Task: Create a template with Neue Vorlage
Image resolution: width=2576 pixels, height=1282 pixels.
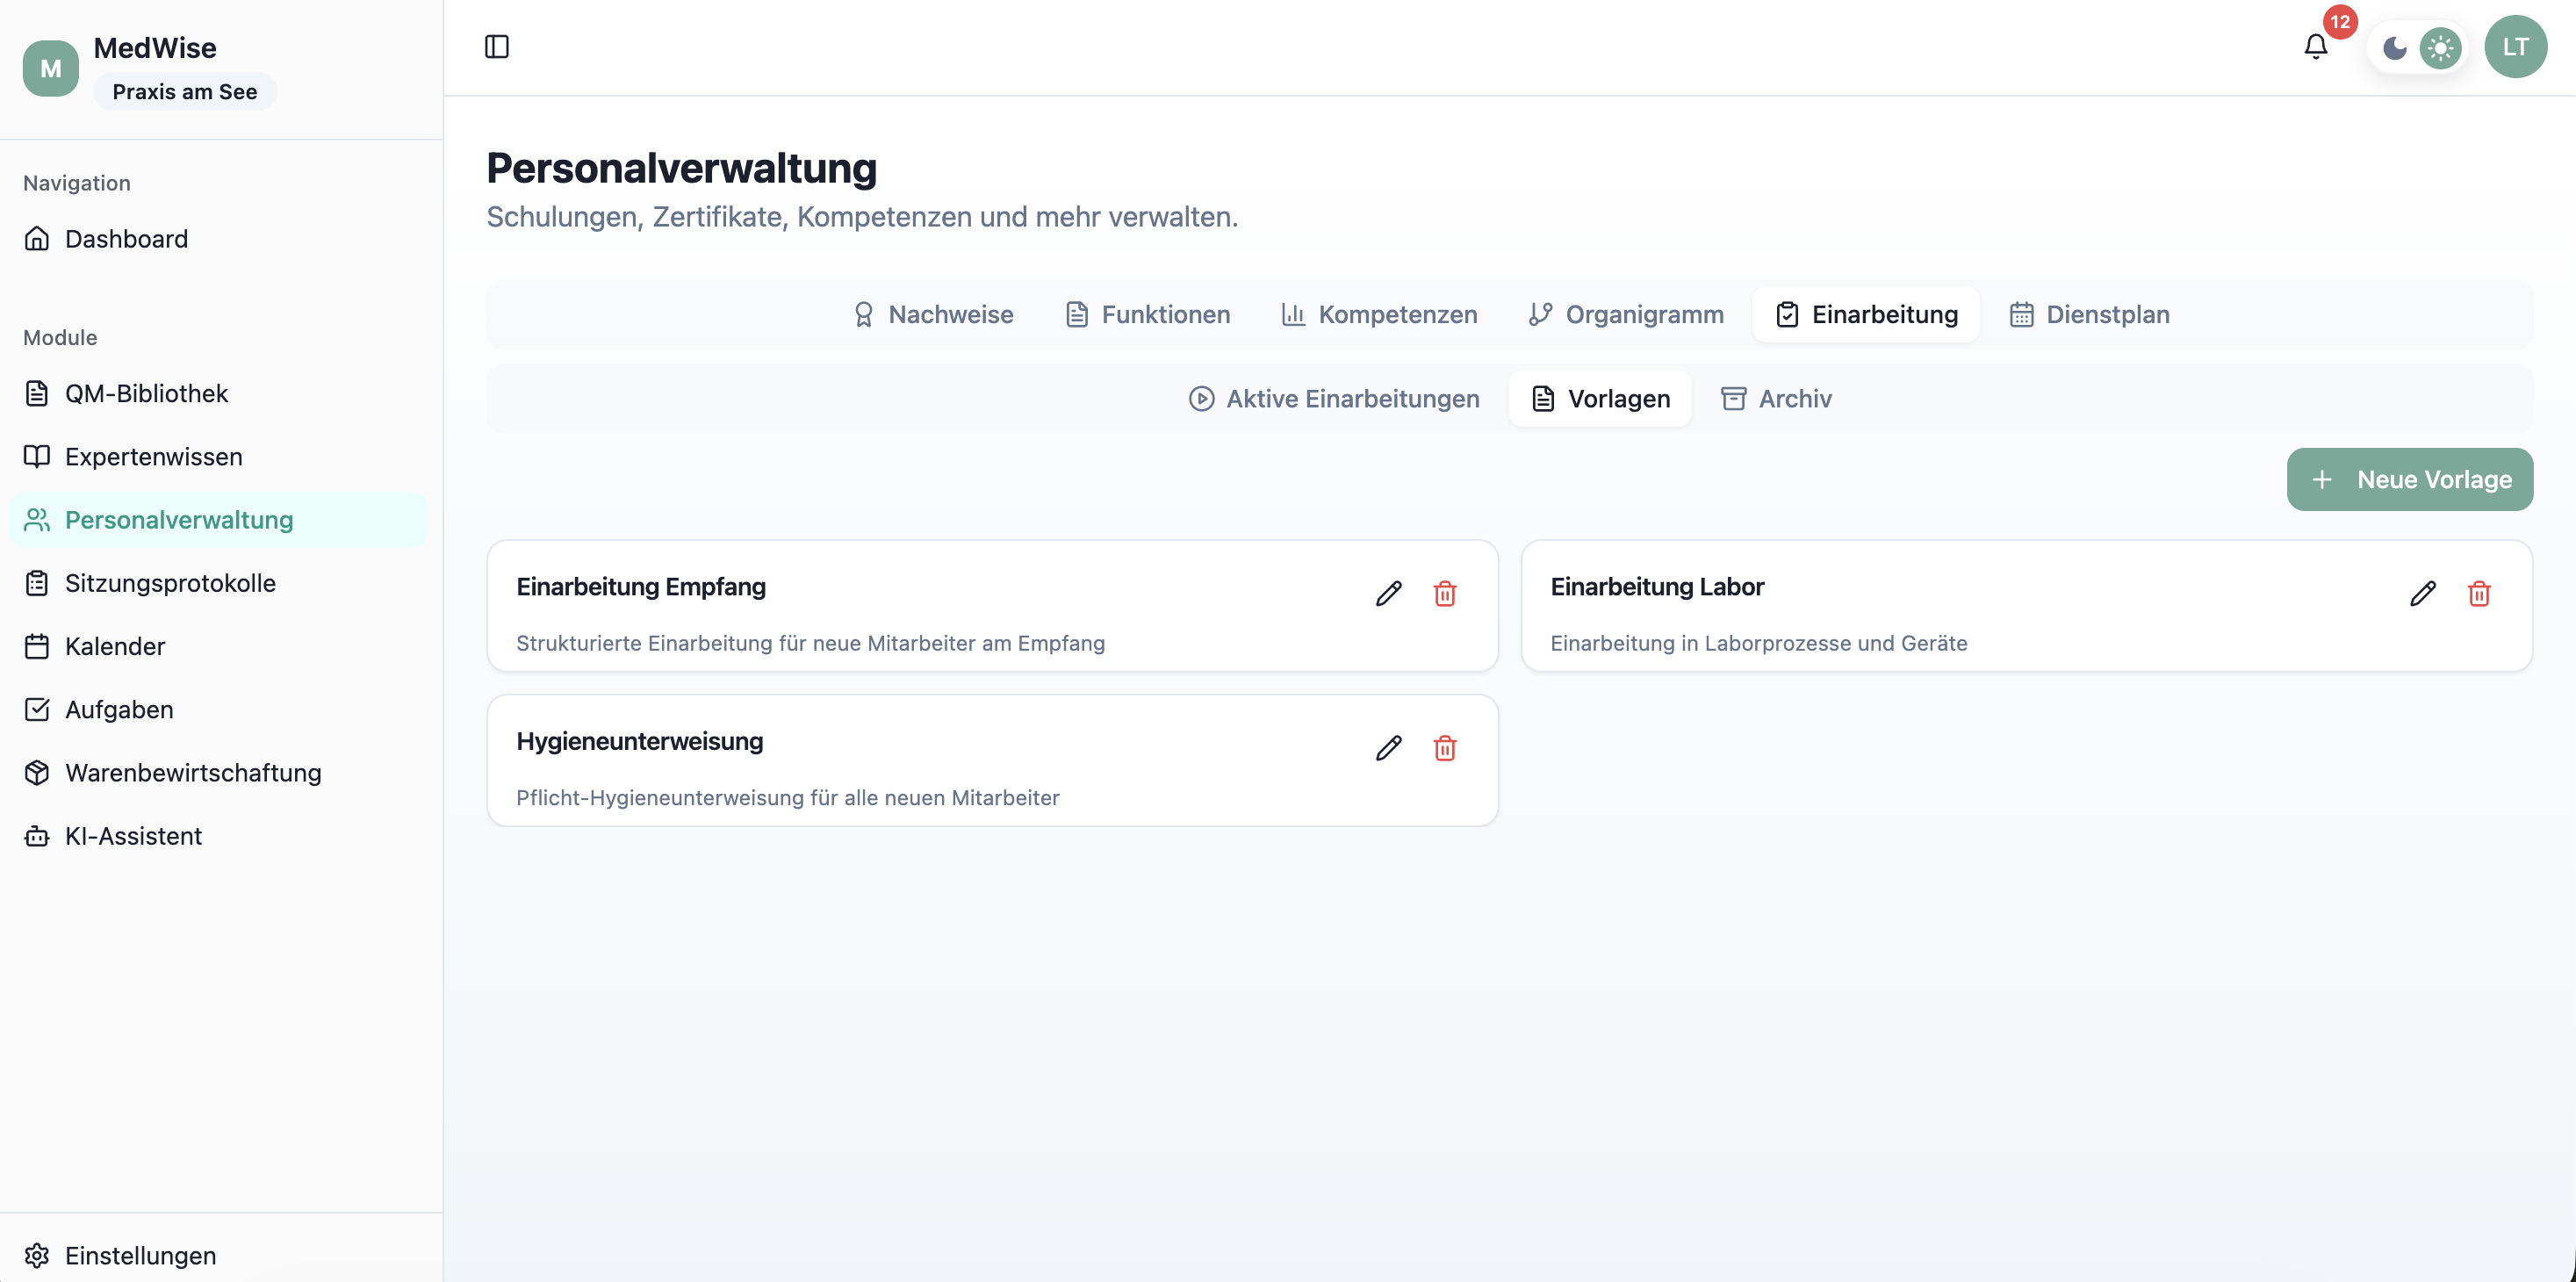Action: coord(2409,479)
